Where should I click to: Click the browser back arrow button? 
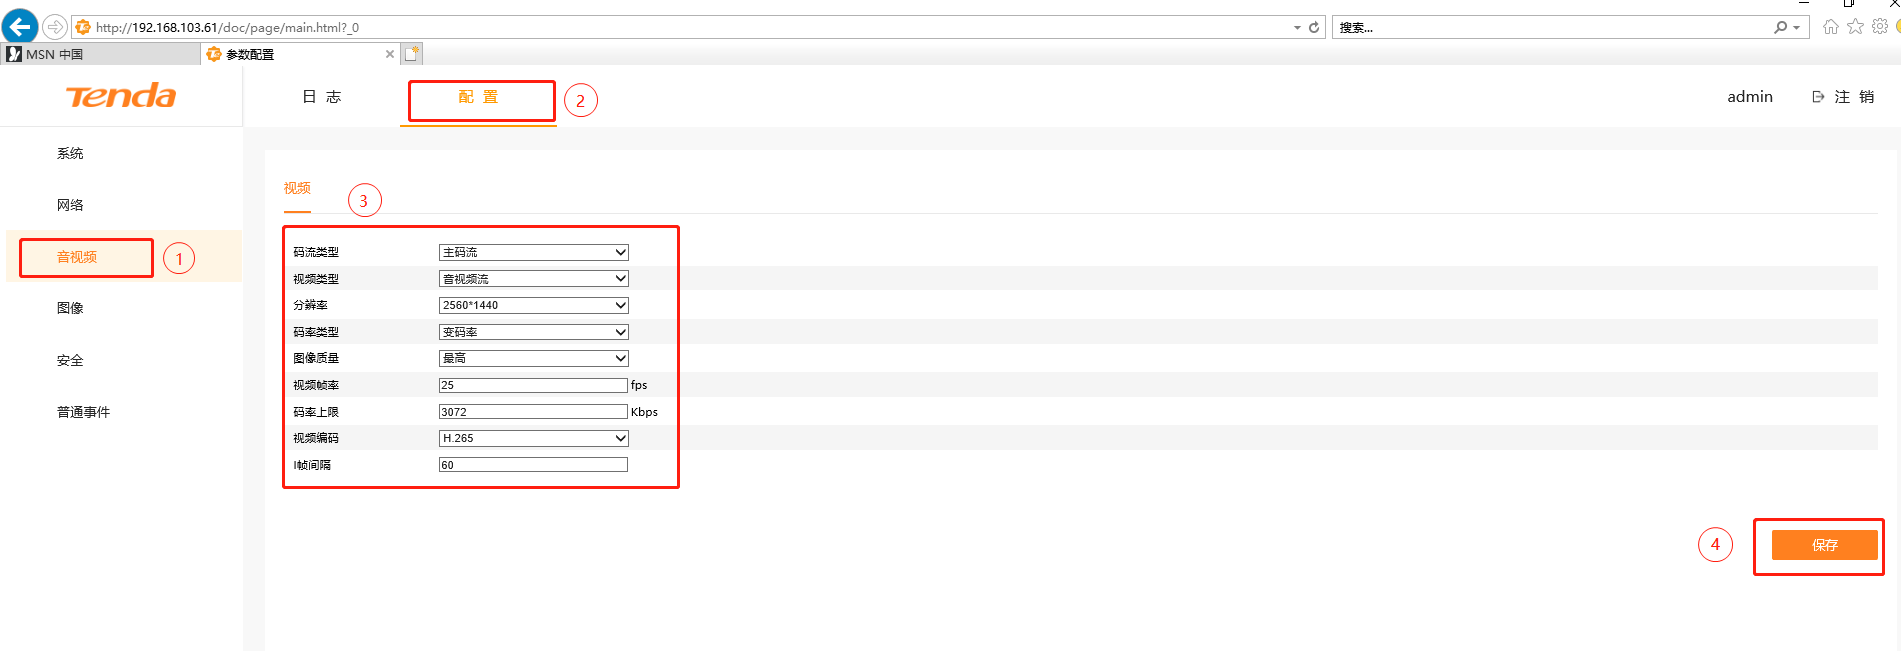coord(20,26)
